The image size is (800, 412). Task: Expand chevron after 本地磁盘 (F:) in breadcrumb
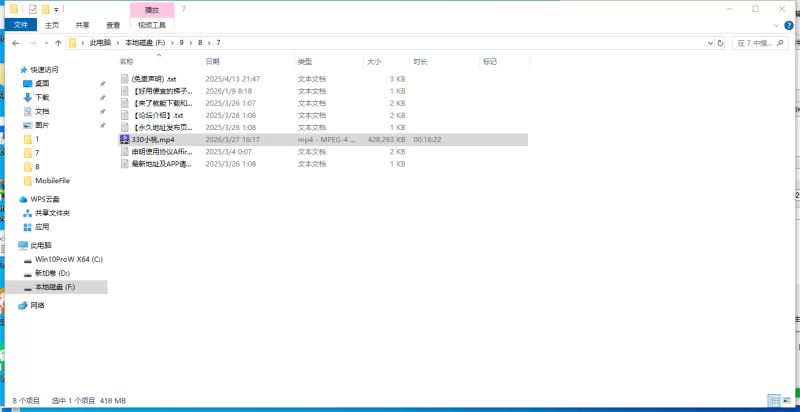[172, 43]
